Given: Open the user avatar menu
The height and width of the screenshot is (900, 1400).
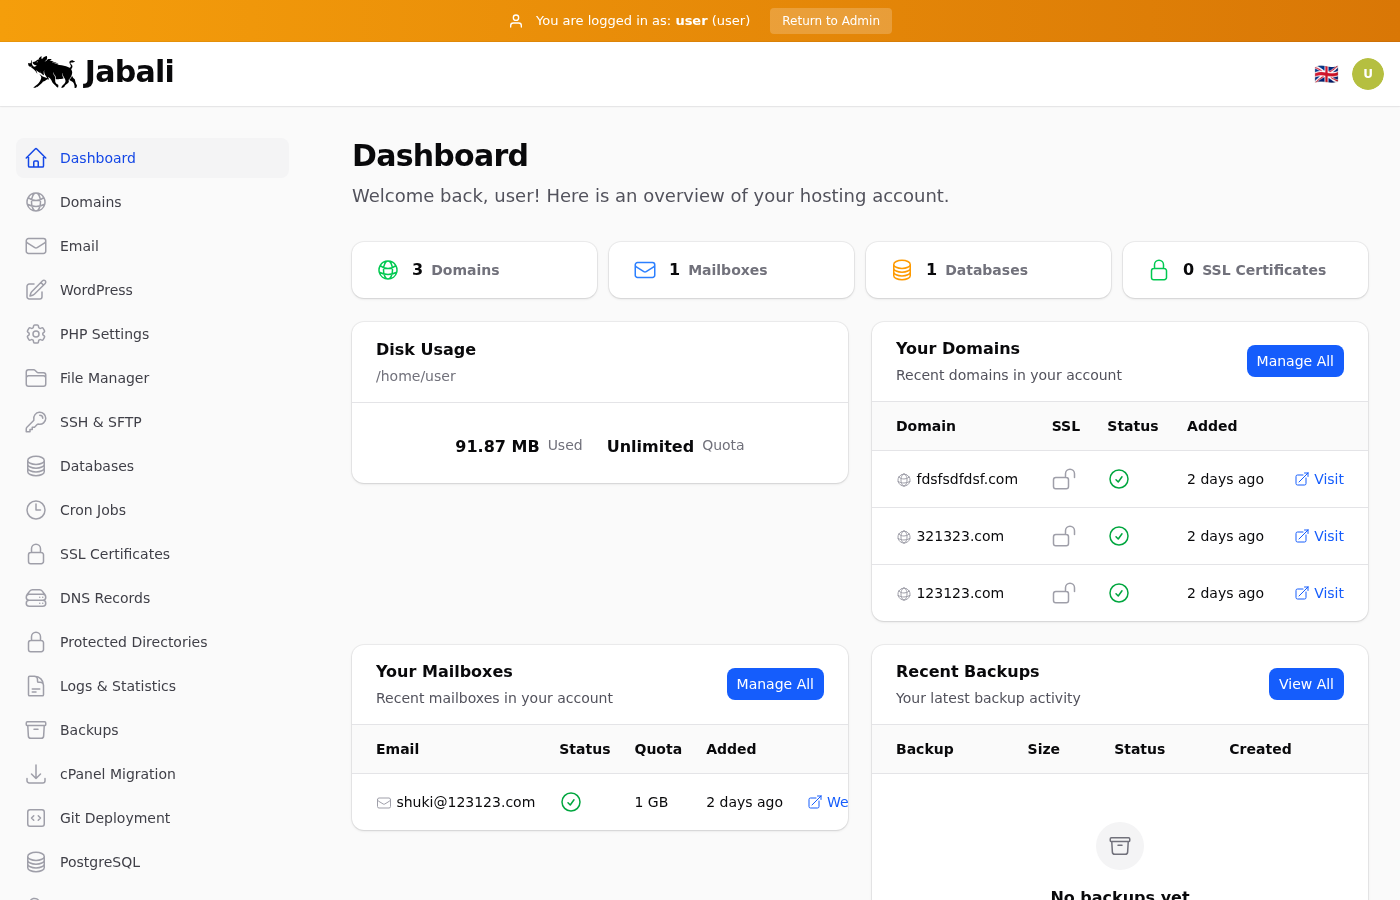Looking at the screenshot, I should [1367, 74].
